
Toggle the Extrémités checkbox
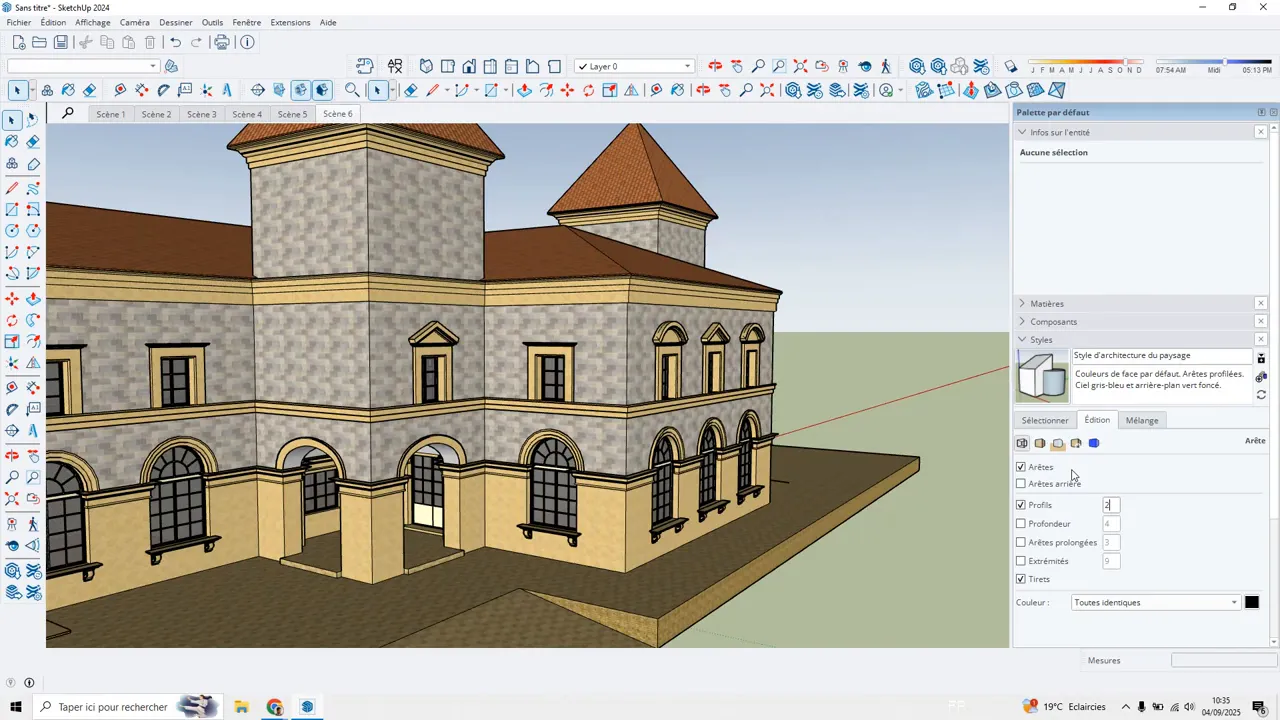tap(1021, 561)
